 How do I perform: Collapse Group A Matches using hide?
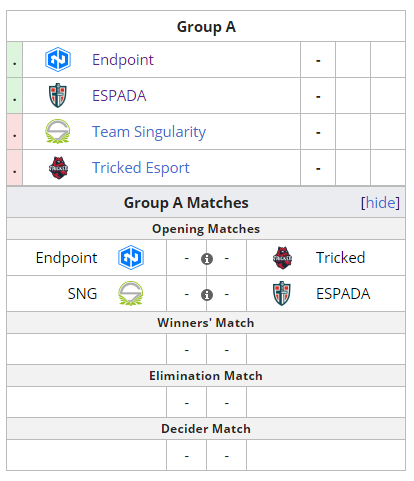(380, 203)
